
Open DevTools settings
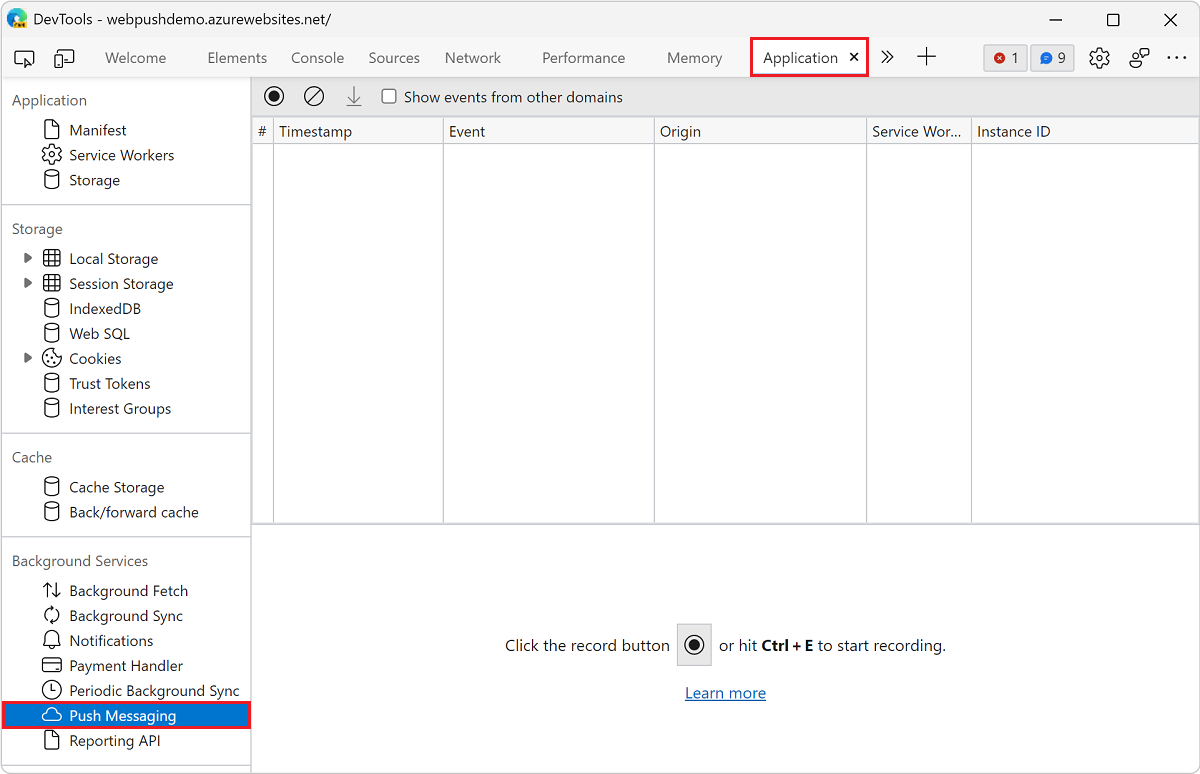tap(1099, 58)
